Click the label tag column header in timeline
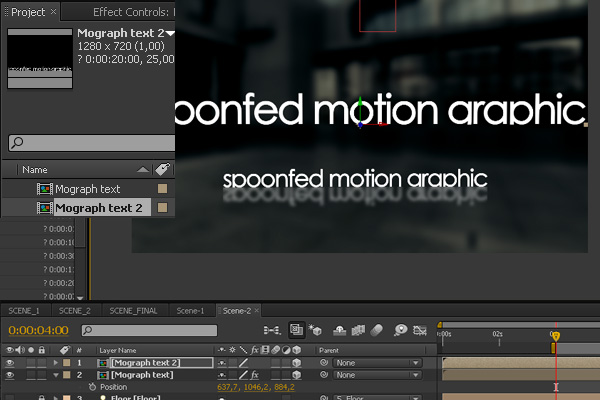The image size is (600, 400). pyautogui.click(x=64, y=350)
